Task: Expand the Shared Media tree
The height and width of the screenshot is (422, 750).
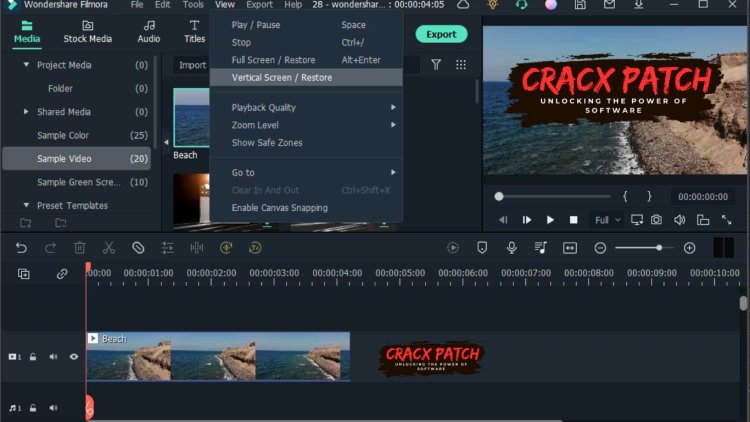Action: 26,111
